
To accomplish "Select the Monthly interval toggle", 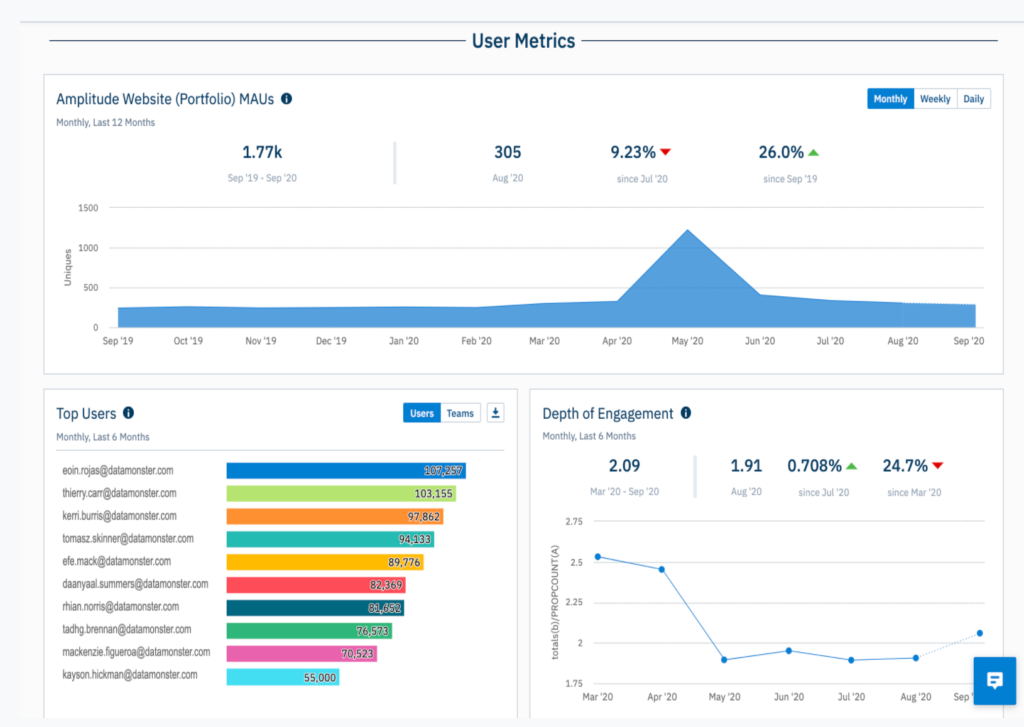I will [890, 99].
